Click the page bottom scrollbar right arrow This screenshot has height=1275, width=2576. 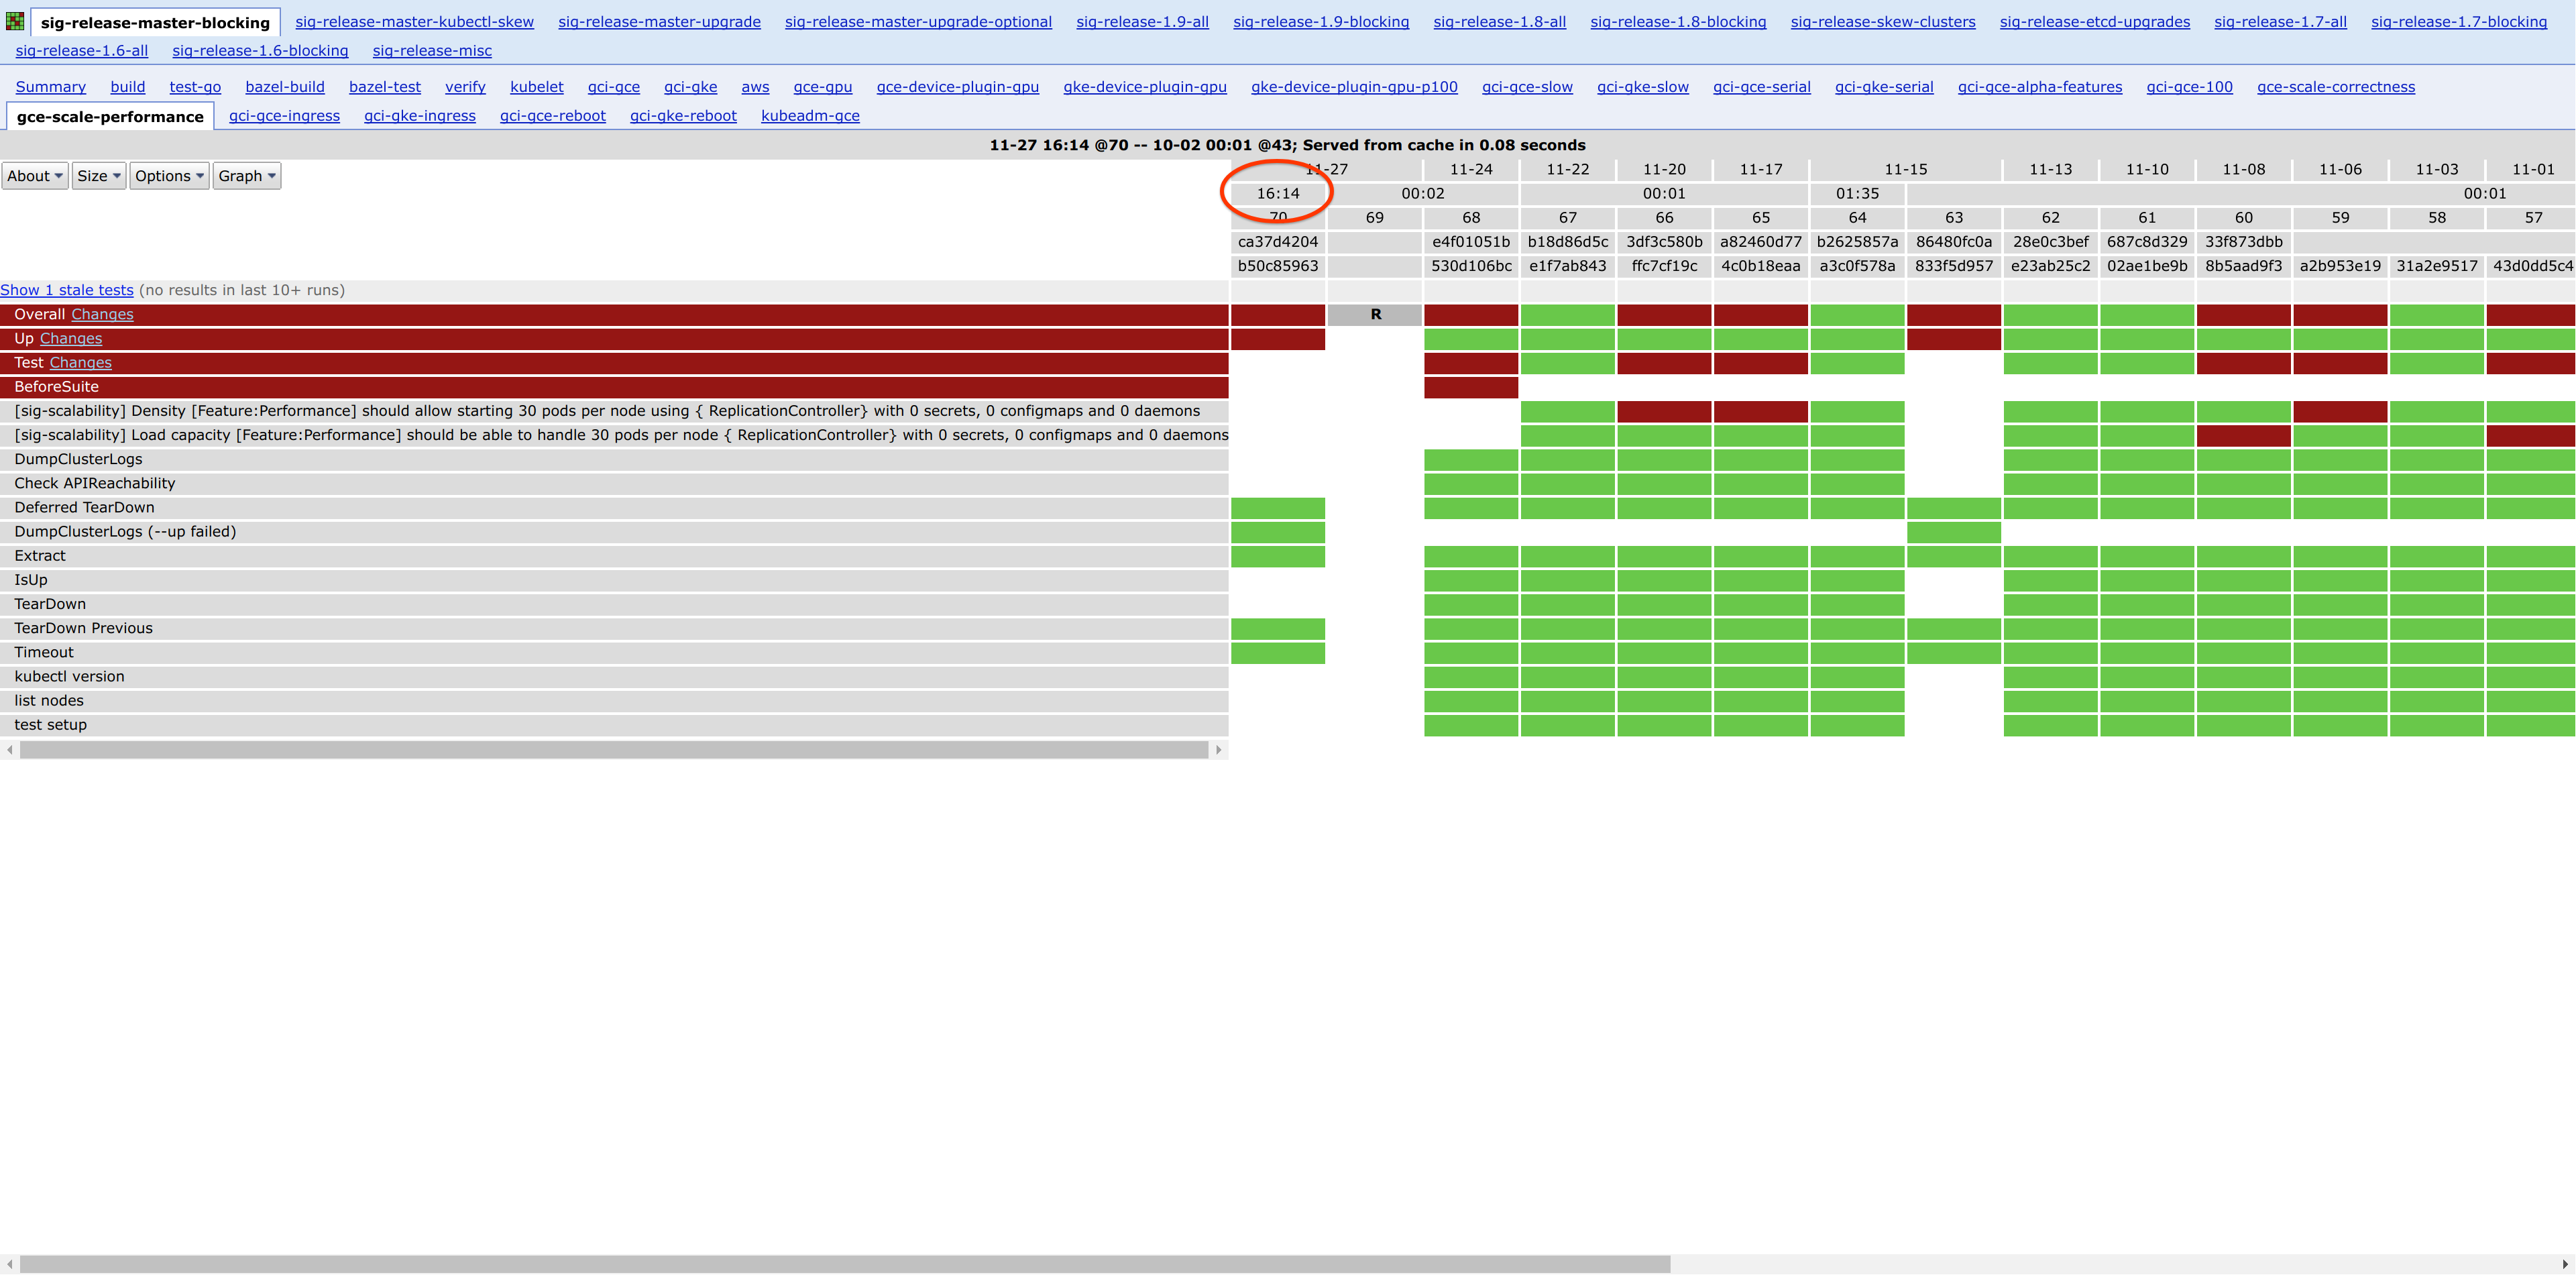coord(2565,1264)
